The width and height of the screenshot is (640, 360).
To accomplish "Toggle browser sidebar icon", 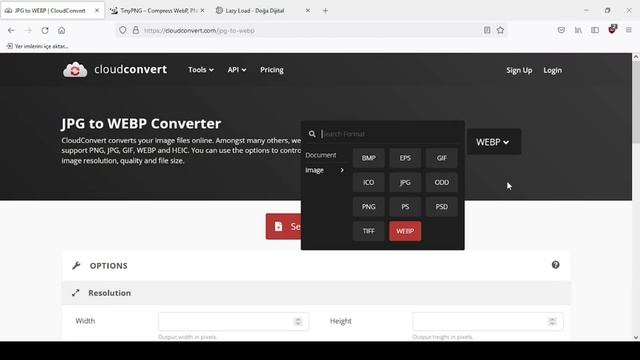I will coord(595,30).
